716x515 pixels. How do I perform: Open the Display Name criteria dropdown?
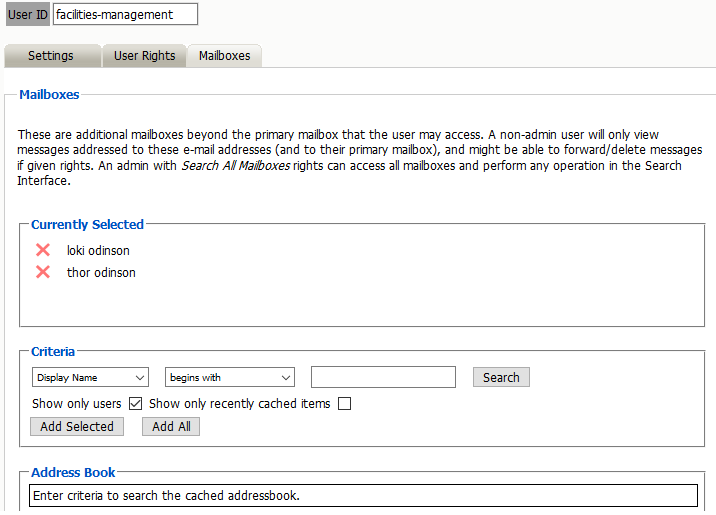90,377
